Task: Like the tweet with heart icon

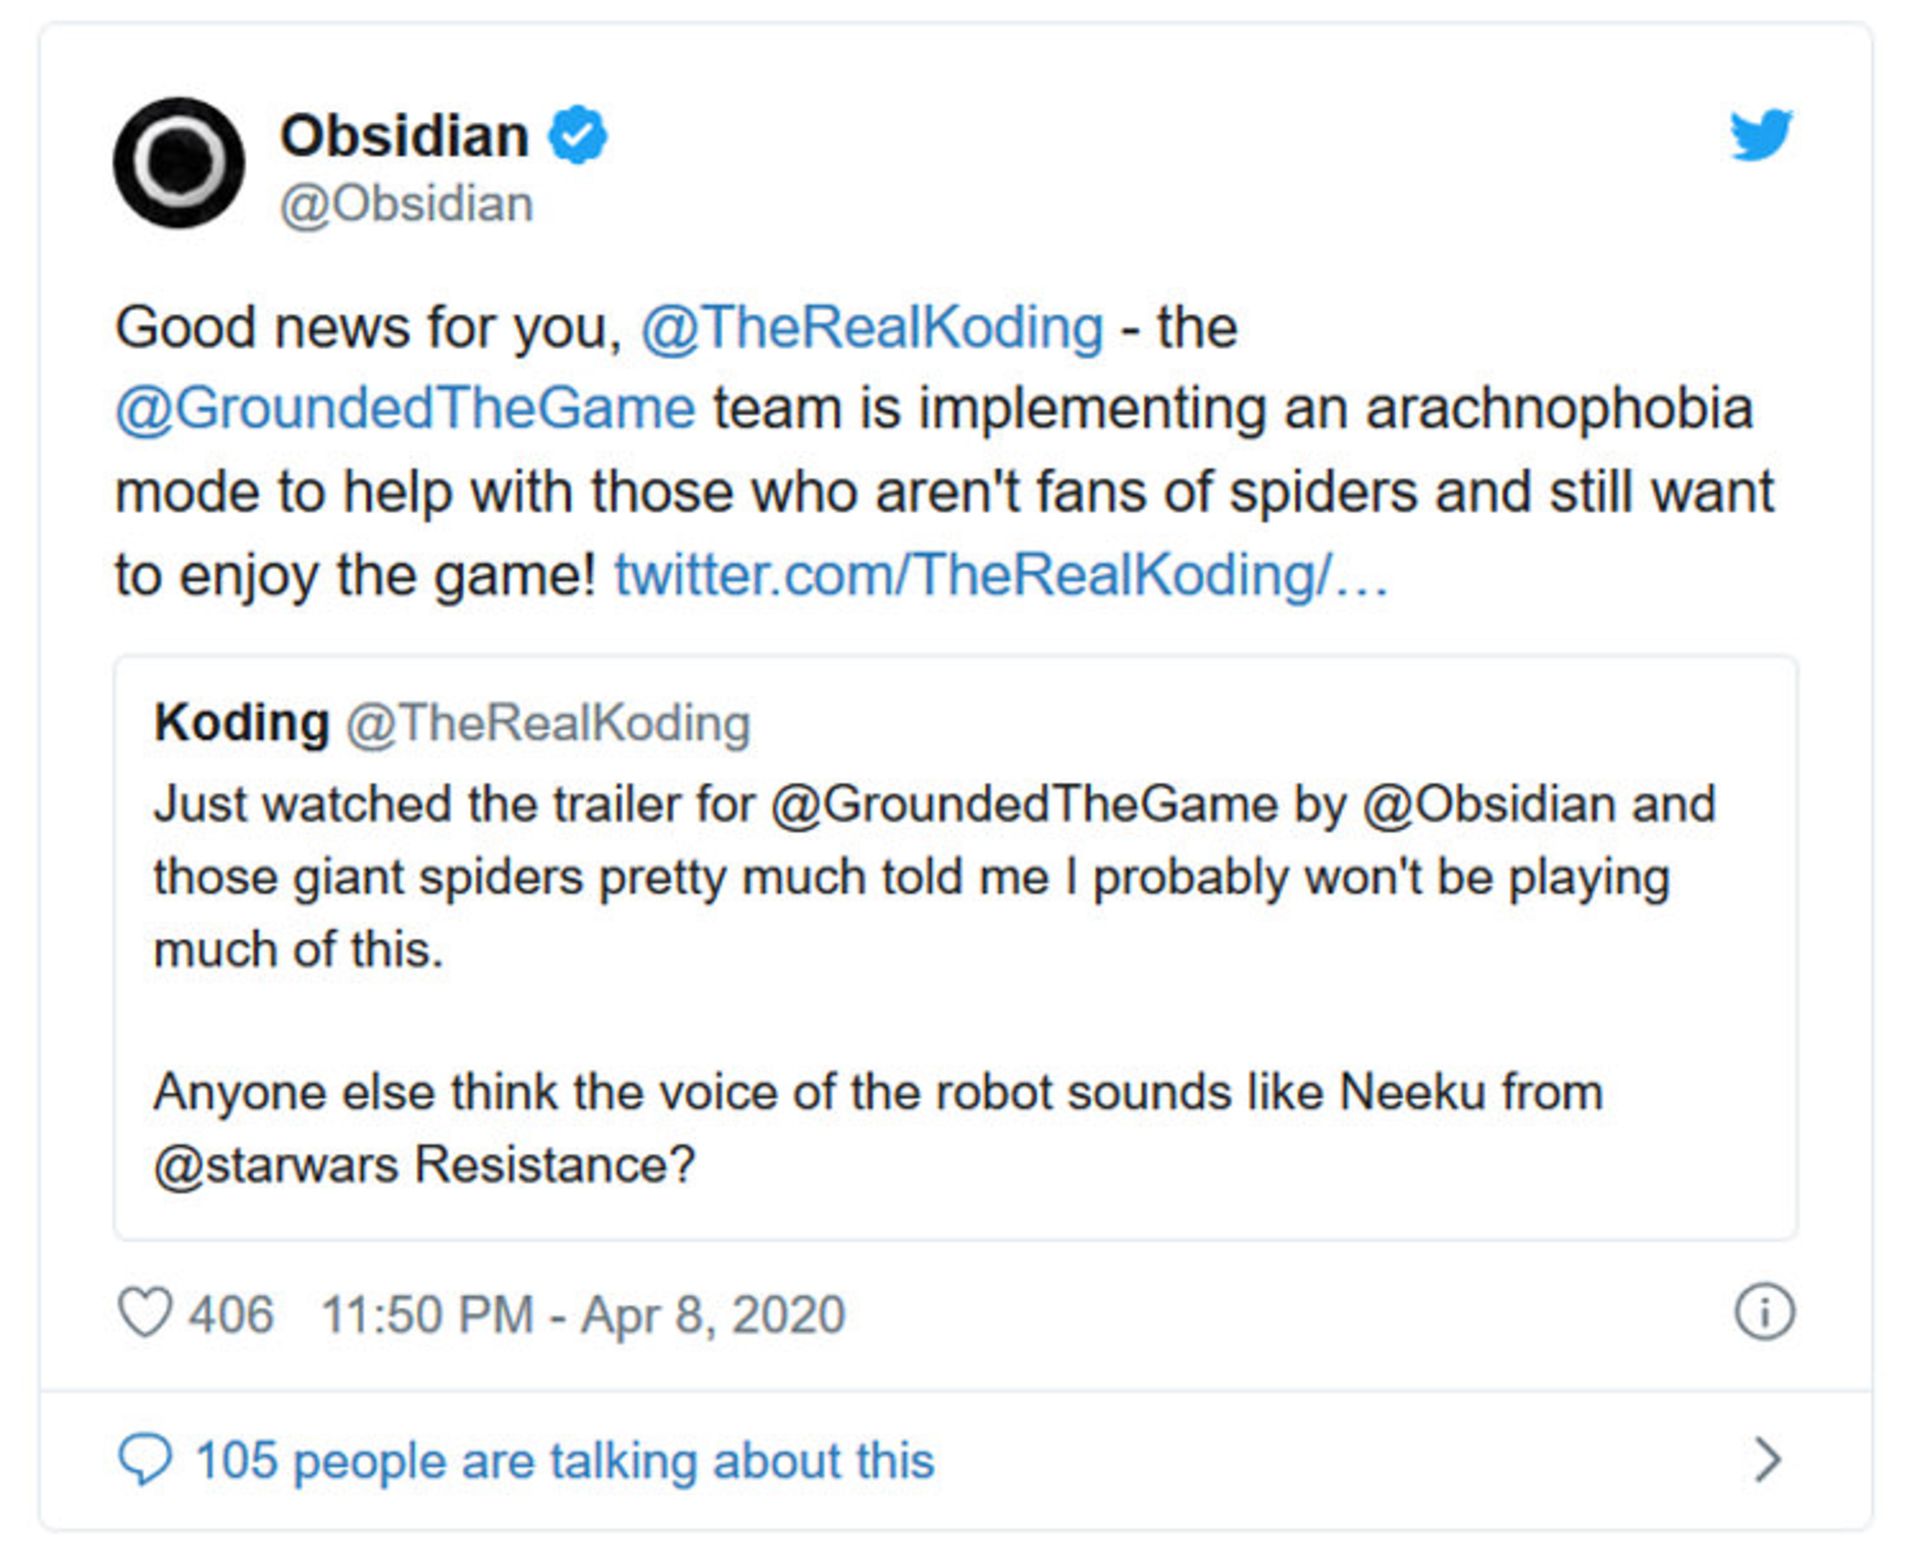Action: [x=145, y=1312]
